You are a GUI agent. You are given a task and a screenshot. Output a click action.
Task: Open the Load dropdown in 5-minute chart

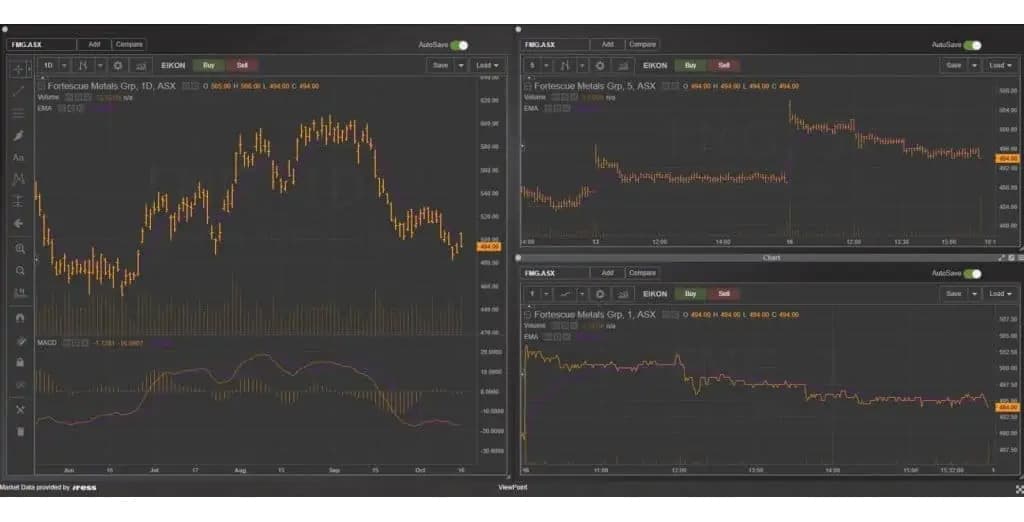pyautogui.click(x=1000, y=65)
